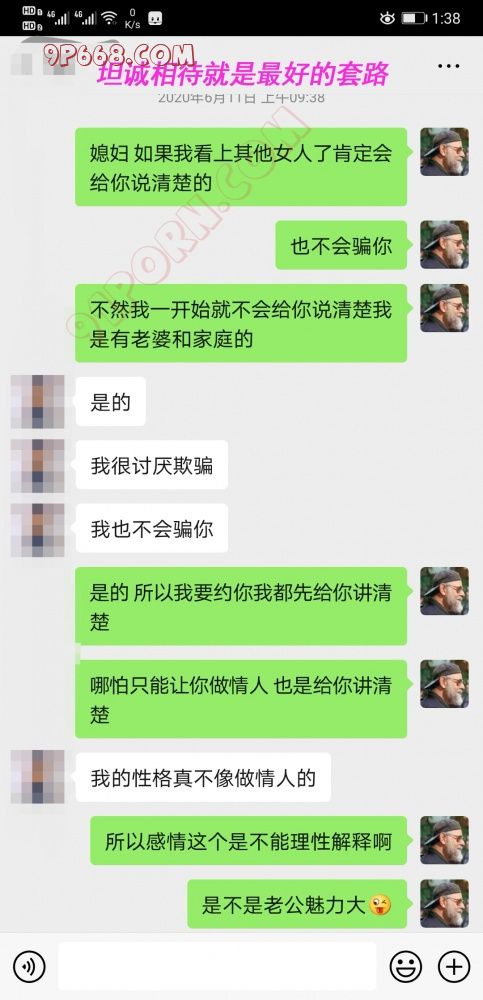The image size is (483, 1000).
Task: Select the '我很讨厌欺骗' message bubble
Action: (151, 465)
